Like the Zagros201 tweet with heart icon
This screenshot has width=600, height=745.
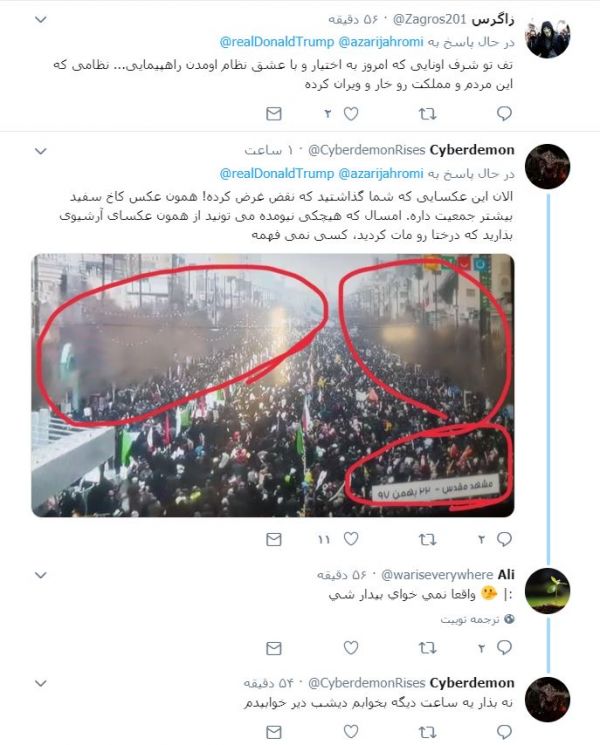tap(351, 114)
